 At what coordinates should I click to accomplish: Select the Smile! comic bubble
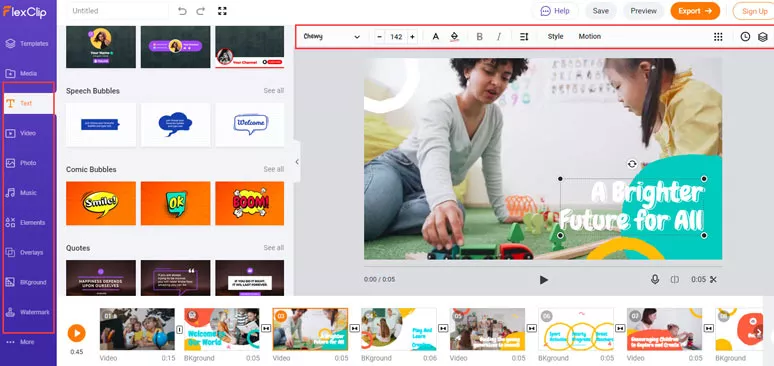coord(101,203)
